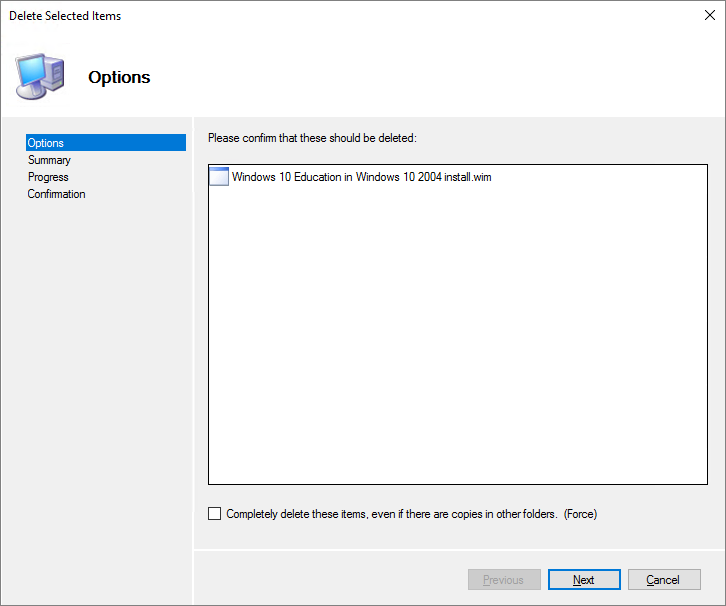Click the checkbox label ending with (Force)

pos(411,514)
